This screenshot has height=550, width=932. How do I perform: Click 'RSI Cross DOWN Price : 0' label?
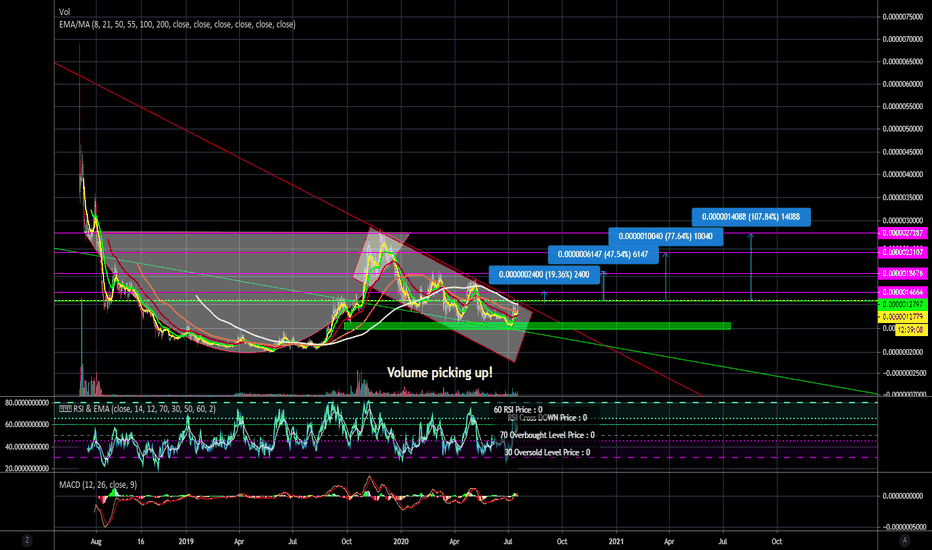pyautogui.click(x=547, y=418)
